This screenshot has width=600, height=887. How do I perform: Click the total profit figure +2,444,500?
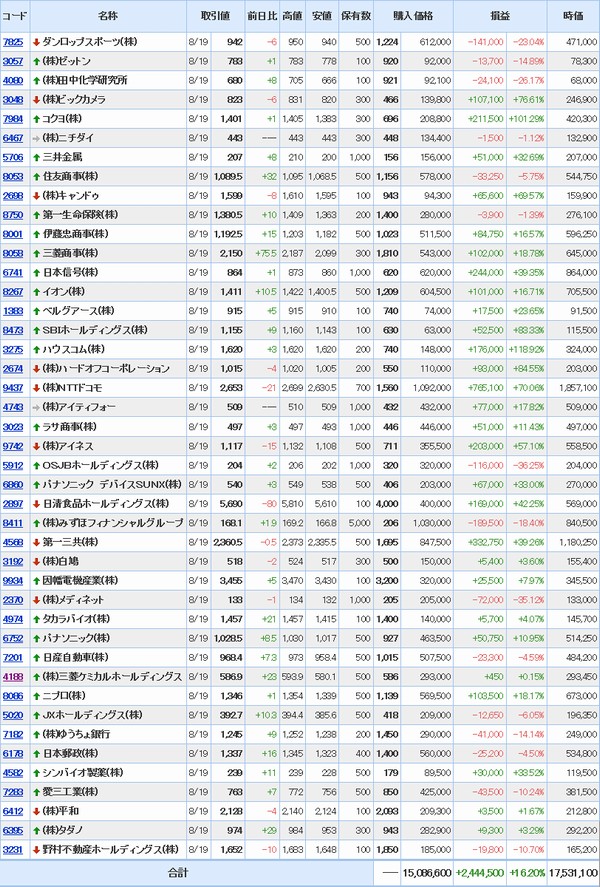click(x=480, y=873)
